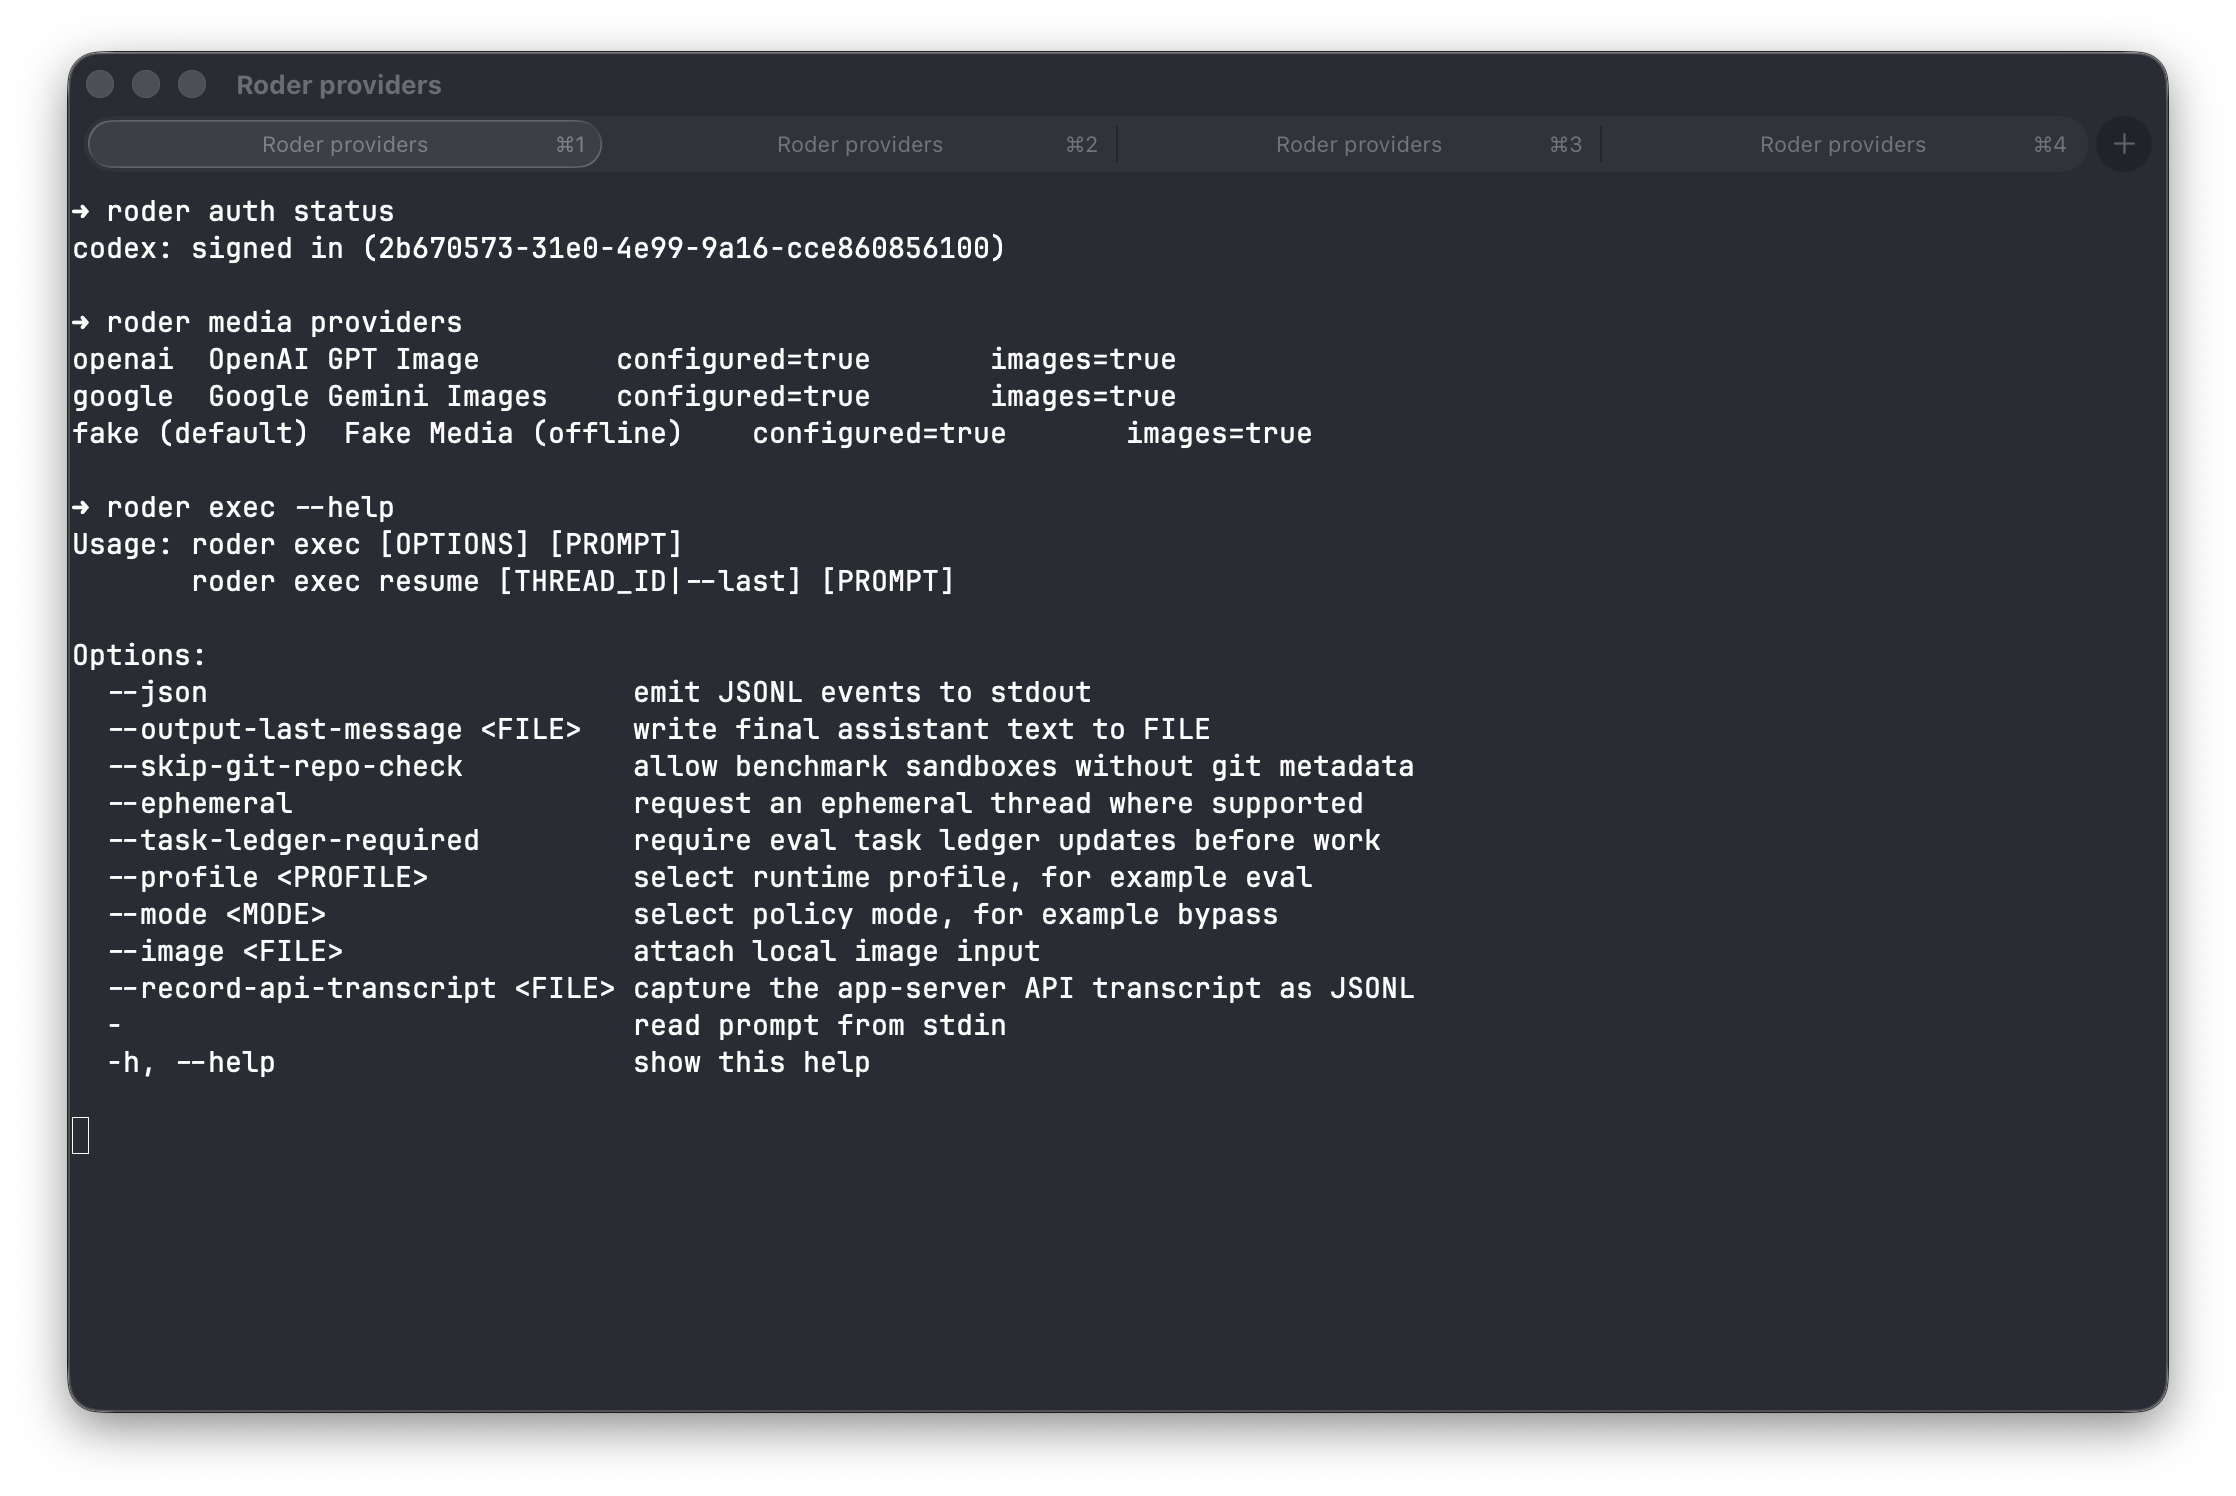Click the '--profile <PROFILE>' option
Image resolution: width=2236 pixels, height=1496 pixels.
pos(268,877)
